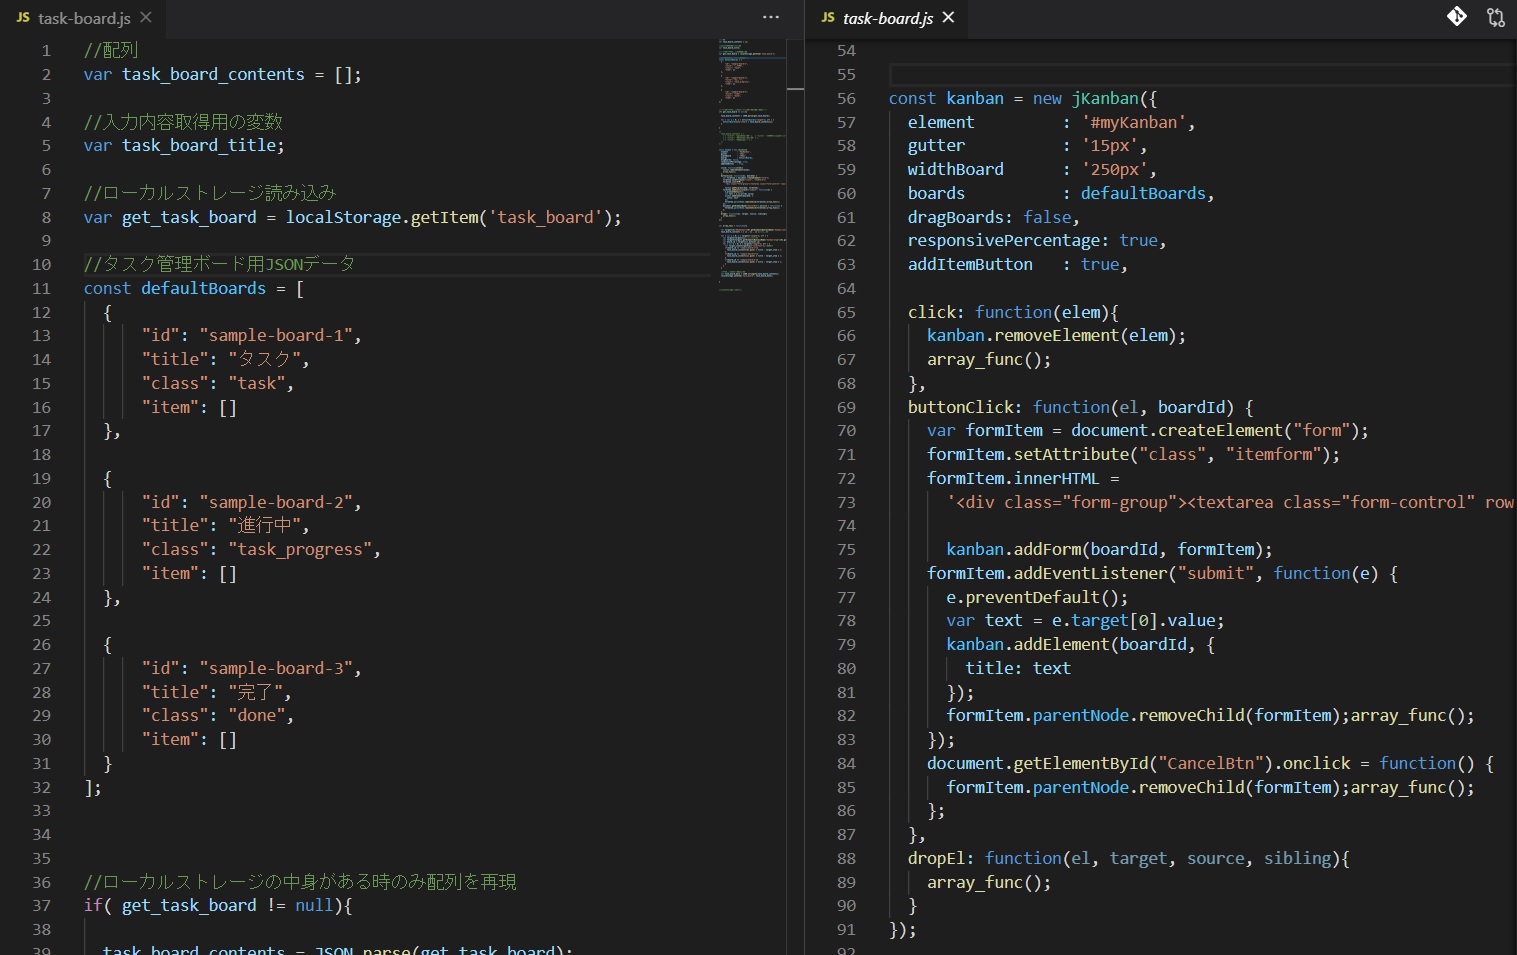Click the "CancelBtn" string in getElementById
The height and width of the screenshot is (955, 1517).
click(1210, 764)
